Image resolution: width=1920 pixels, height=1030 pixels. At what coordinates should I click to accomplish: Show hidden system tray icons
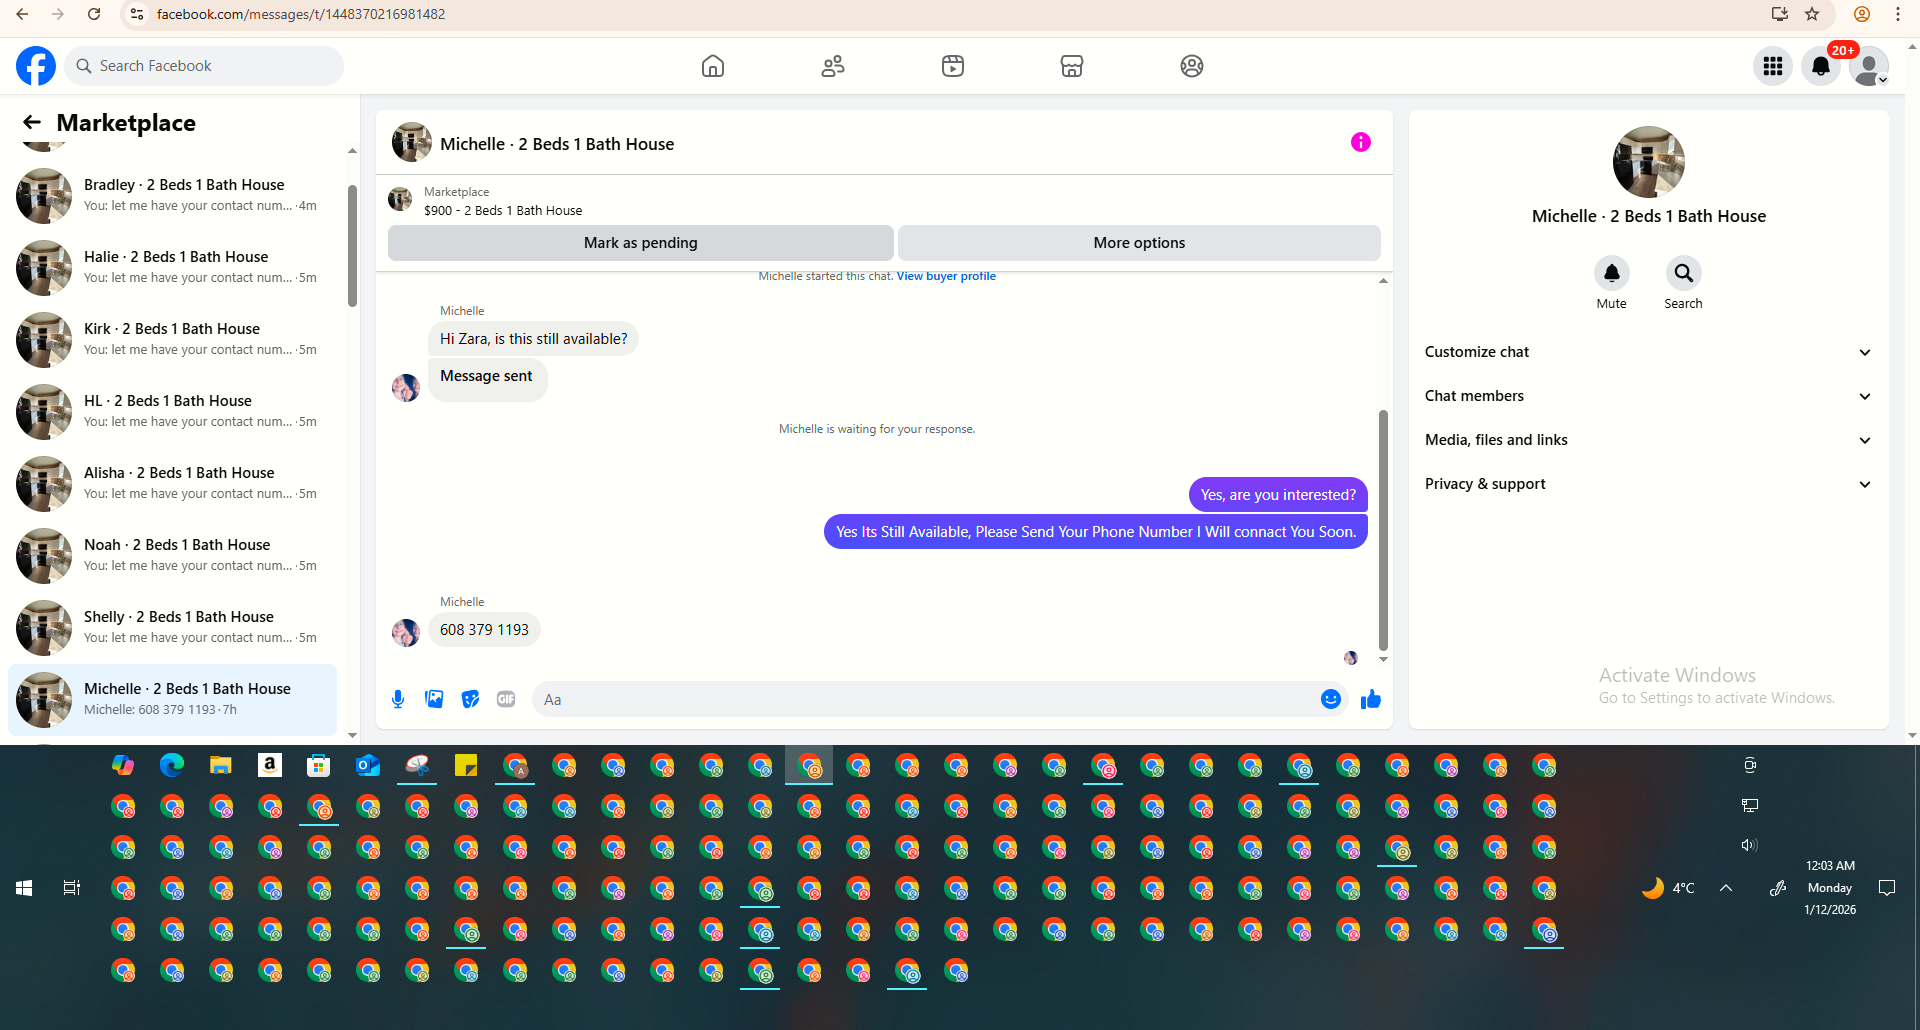click(x=1726, y=888)
